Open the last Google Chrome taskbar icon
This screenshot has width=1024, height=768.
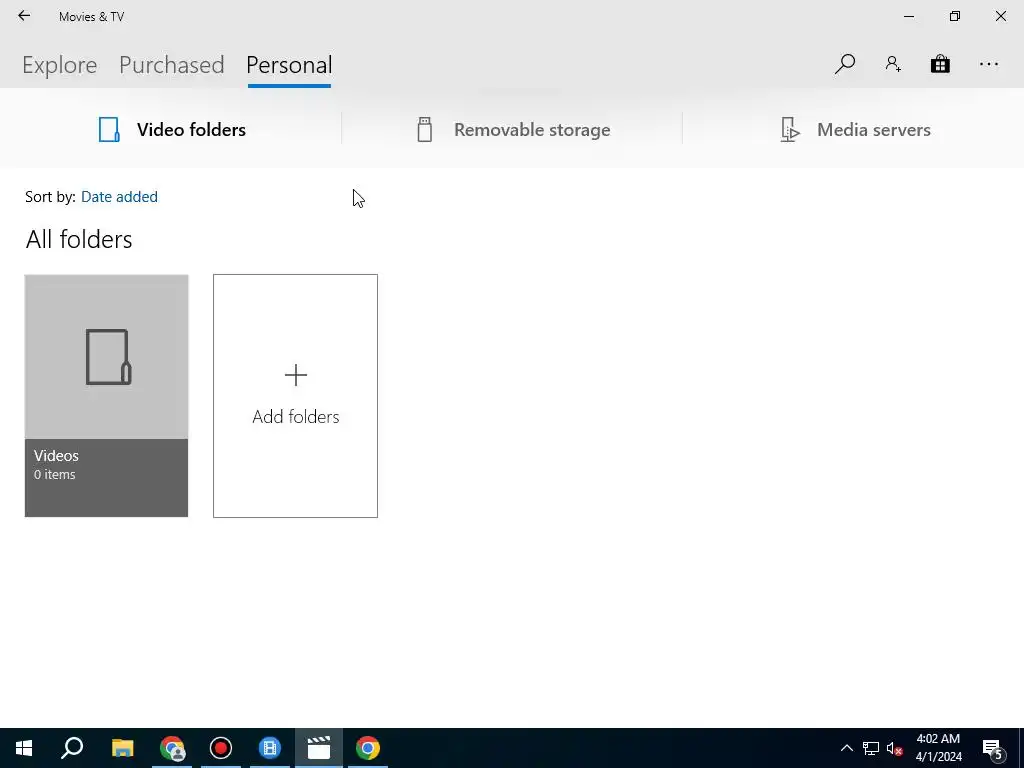[368, 748]
